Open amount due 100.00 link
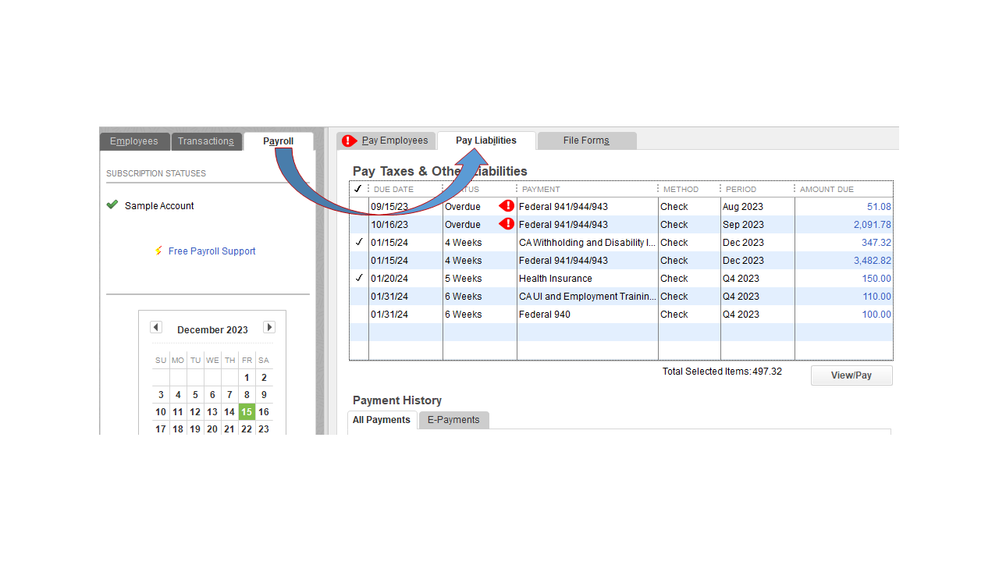The image size is (999, 562). (876, 313)
